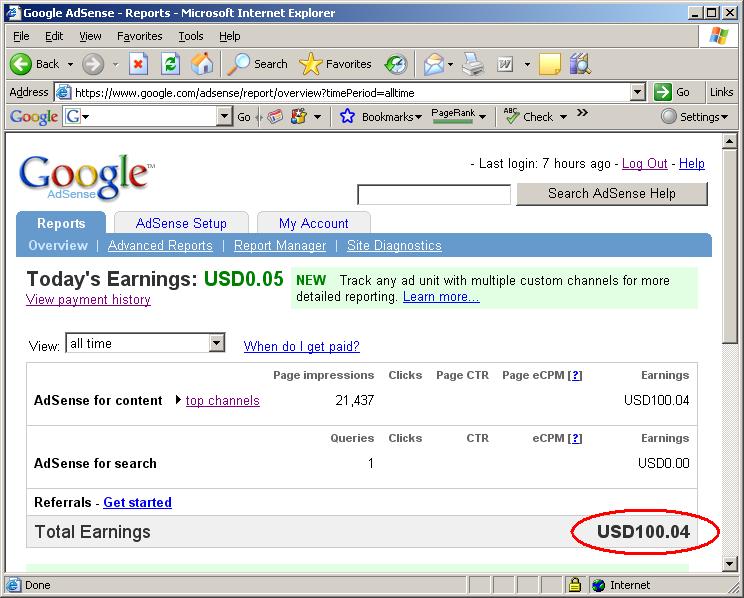Screen dimensions: 744x598
Task: Expand the Address bar URL dropdown
Action: point(638,92)
